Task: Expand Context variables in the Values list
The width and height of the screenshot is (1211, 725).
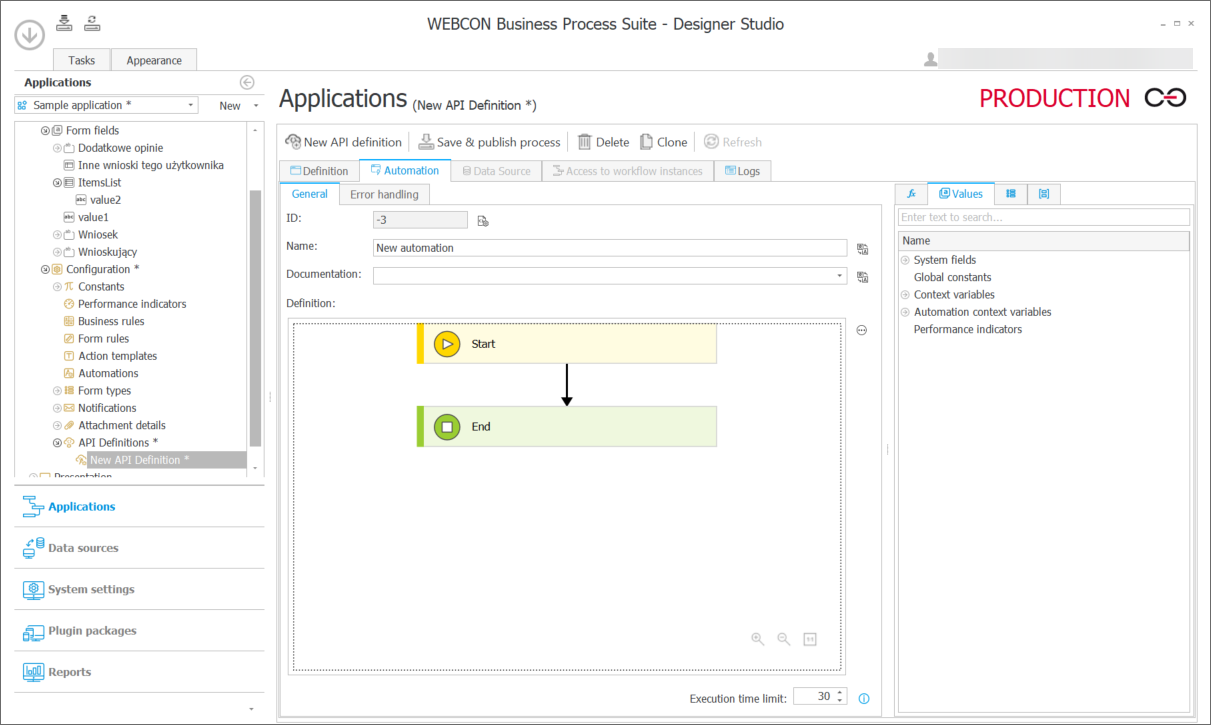Action: click(905, 295)
